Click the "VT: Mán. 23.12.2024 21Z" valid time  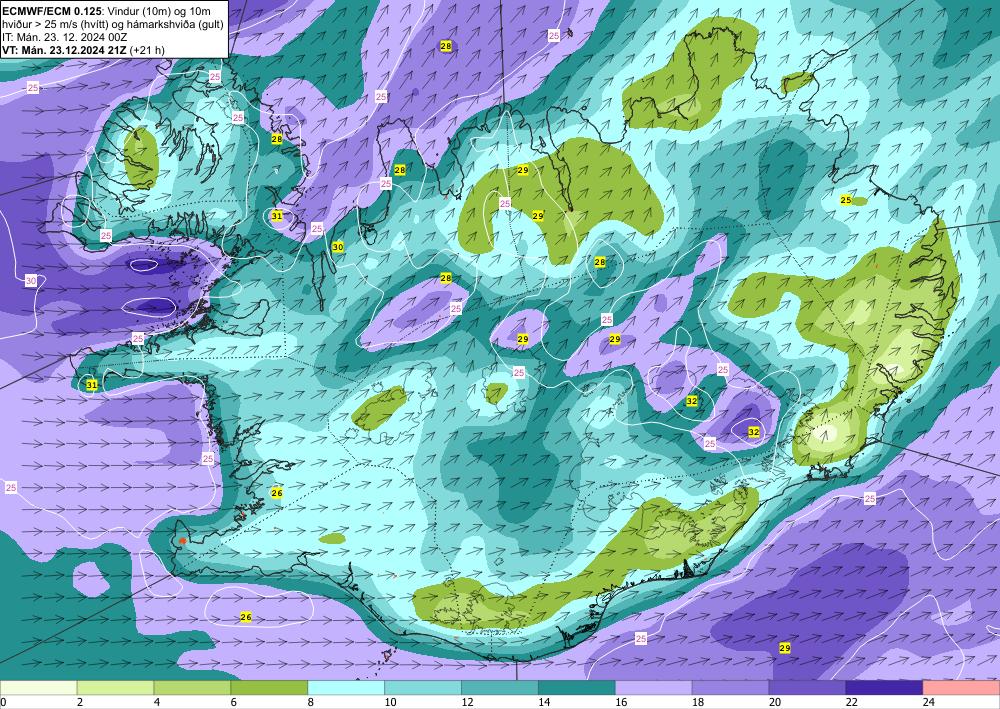click(x=64, y=50)
